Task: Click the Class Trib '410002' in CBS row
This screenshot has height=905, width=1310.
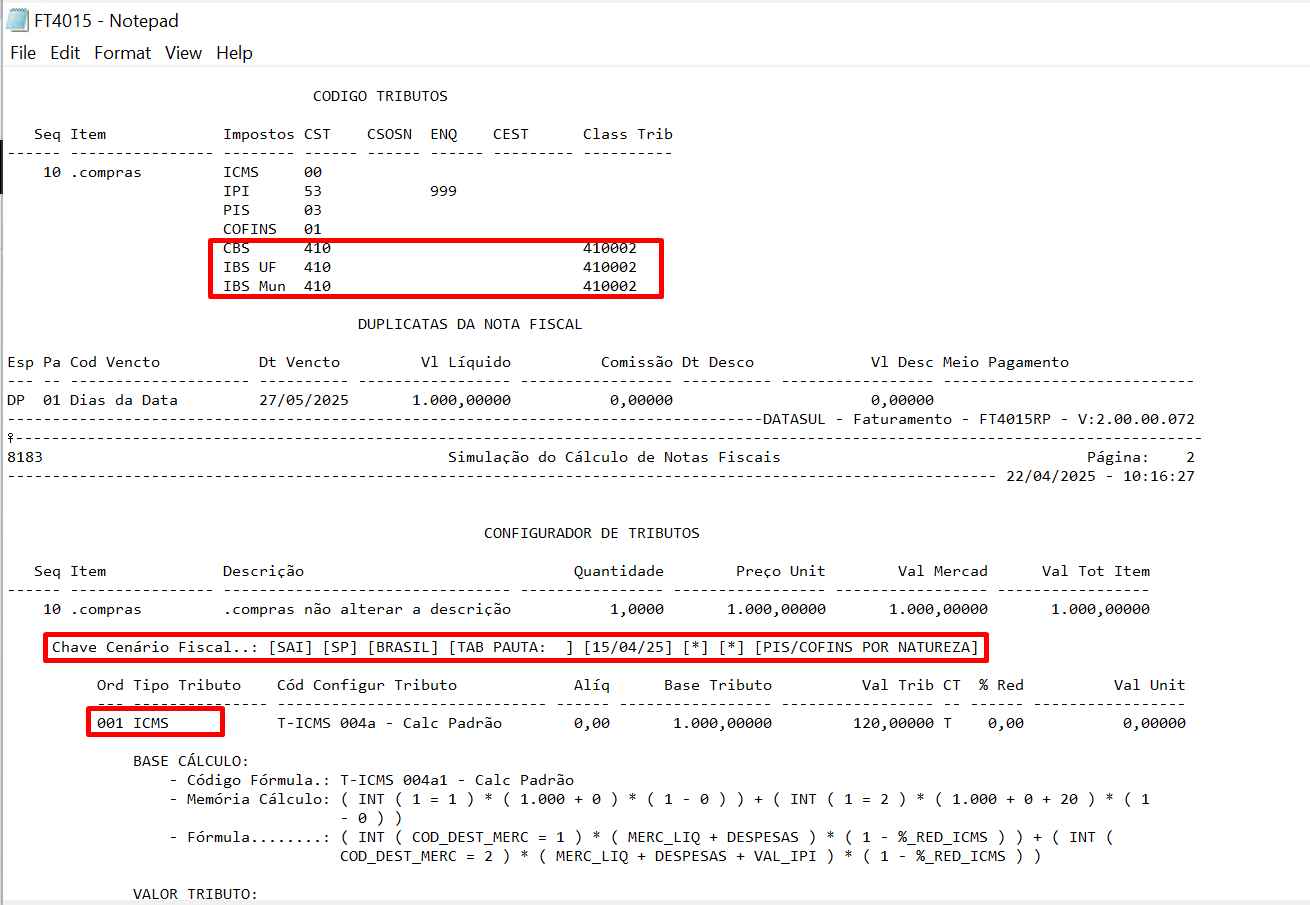Action: [x=610, y=248]
